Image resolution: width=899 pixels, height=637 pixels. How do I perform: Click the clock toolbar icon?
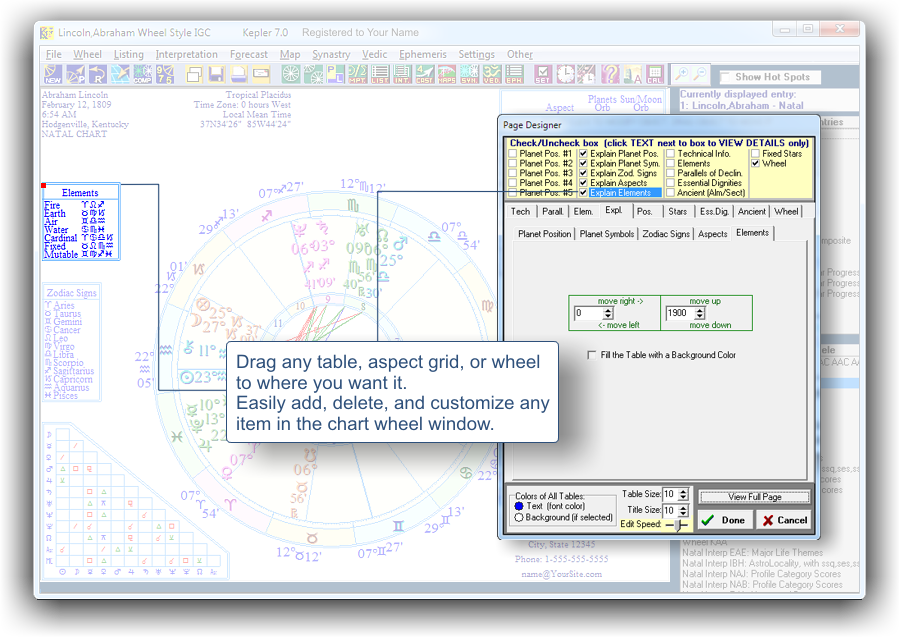pyautogui.click(x=565, y=75)
